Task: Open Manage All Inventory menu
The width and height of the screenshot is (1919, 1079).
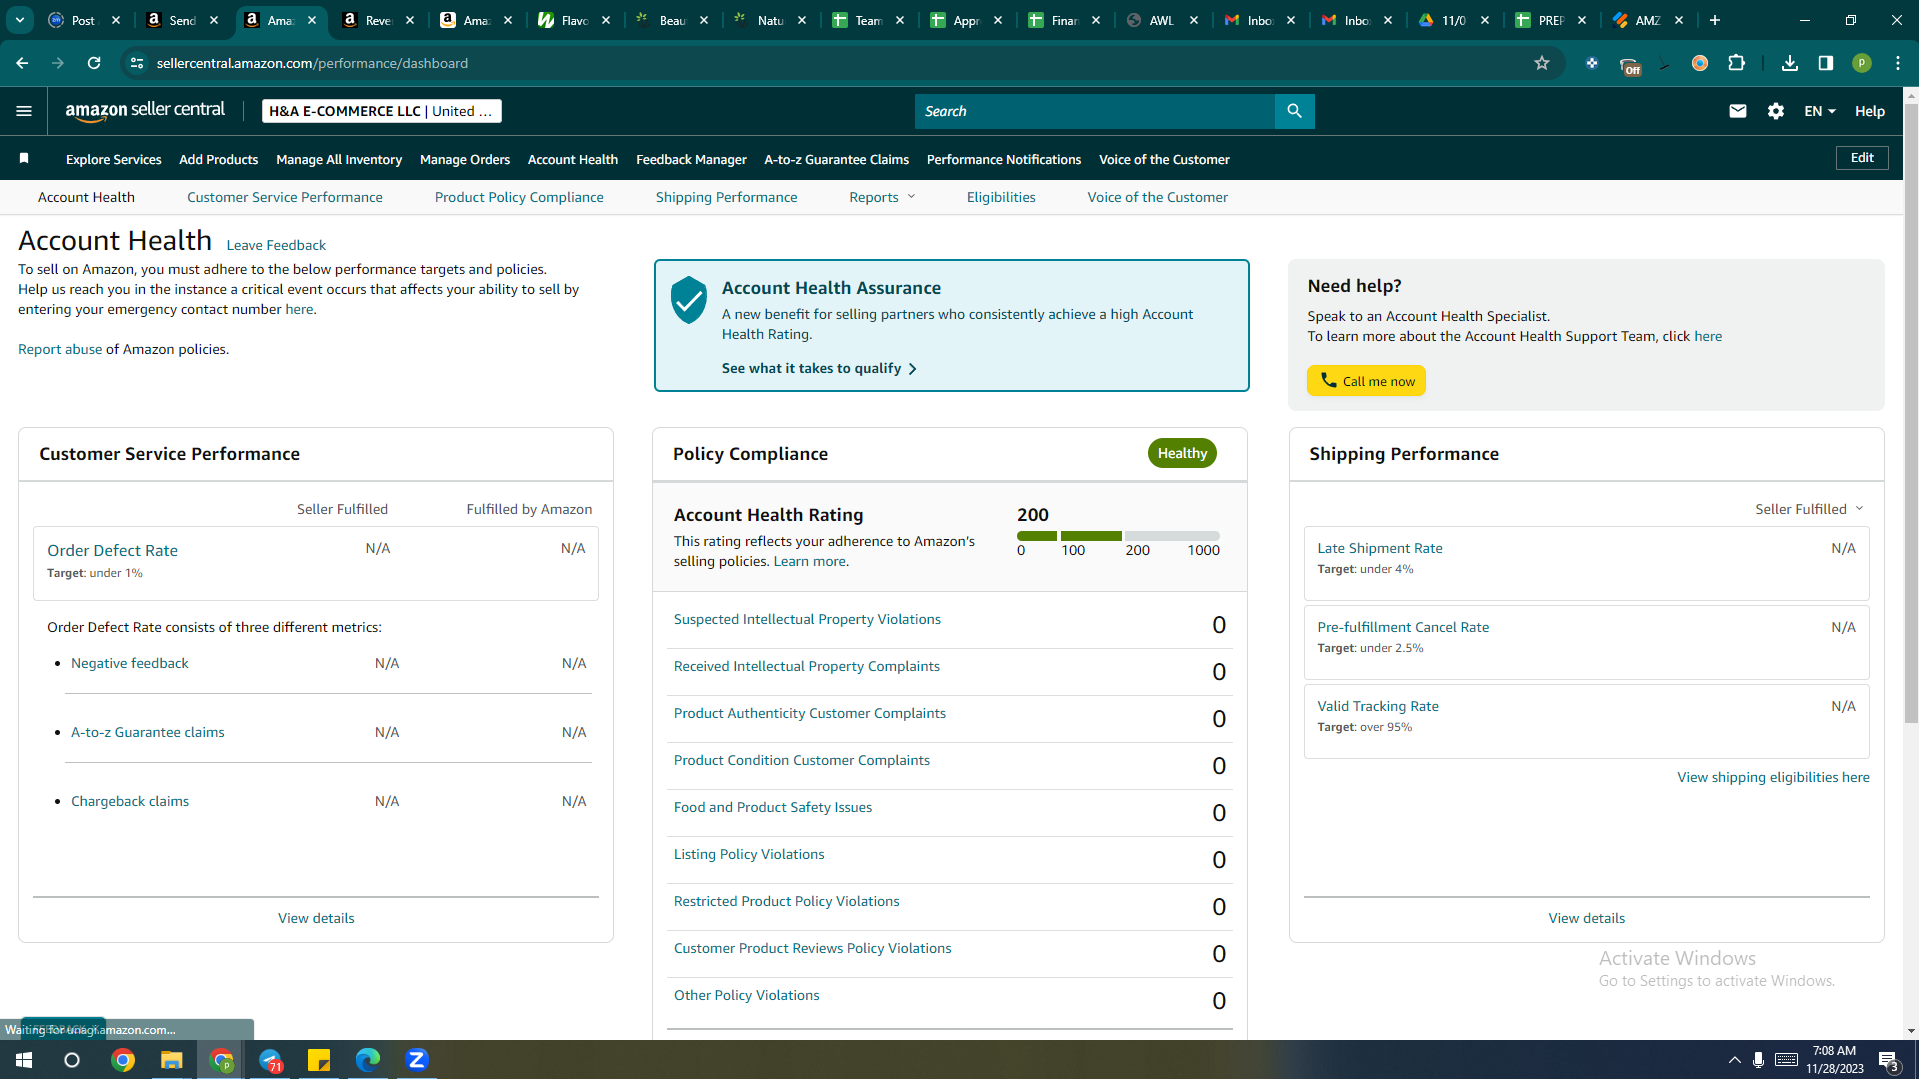Action: pyautogui.click(x=339, y=159)
